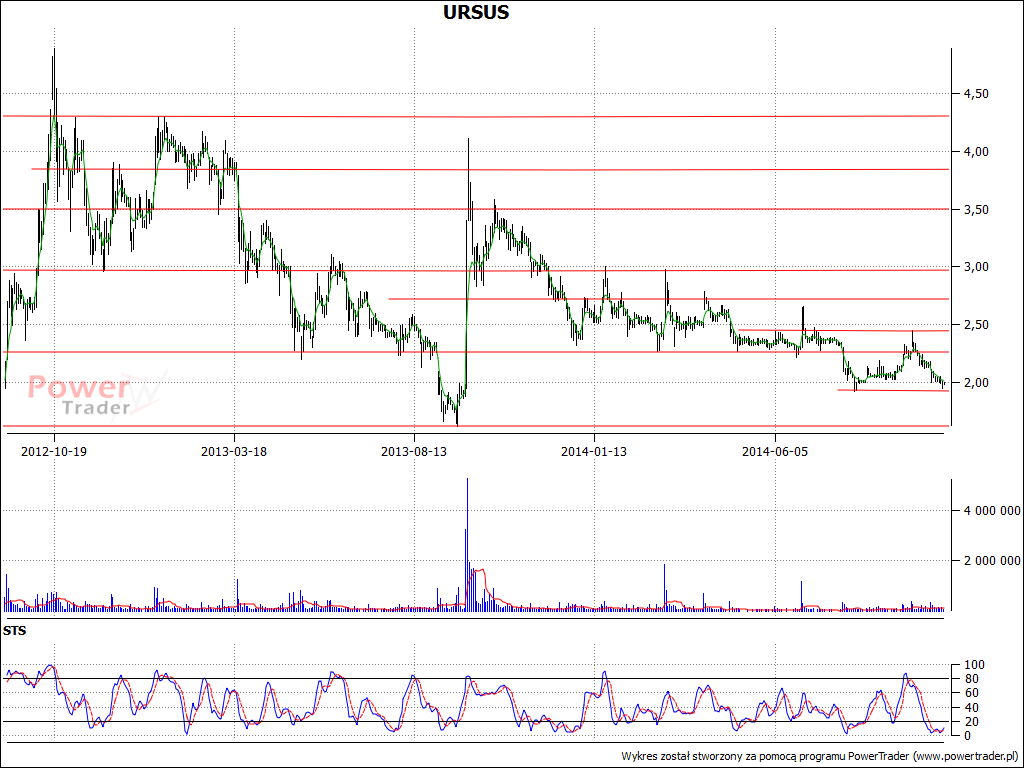The image size is (1024, 768).
Task: Click the PowerTrader credit text at bottom
Action: pos(821,756)
